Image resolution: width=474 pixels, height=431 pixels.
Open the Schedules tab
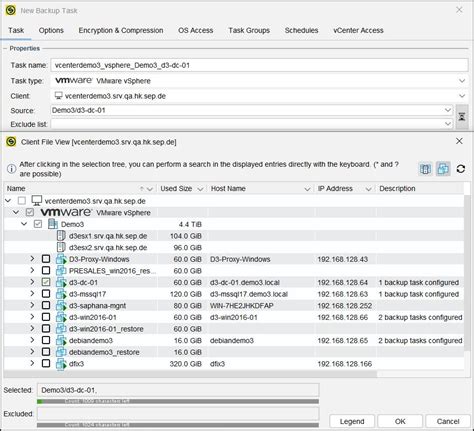301,30
